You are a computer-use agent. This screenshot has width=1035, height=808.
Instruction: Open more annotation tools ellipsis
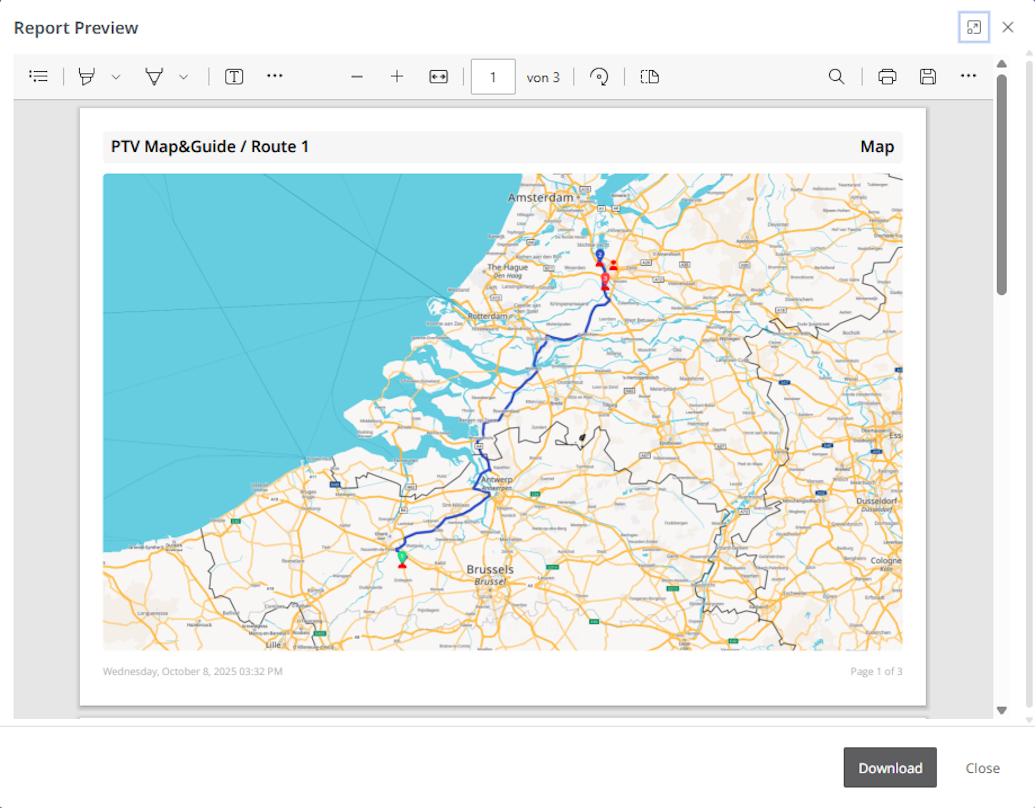tap(275, 76)
